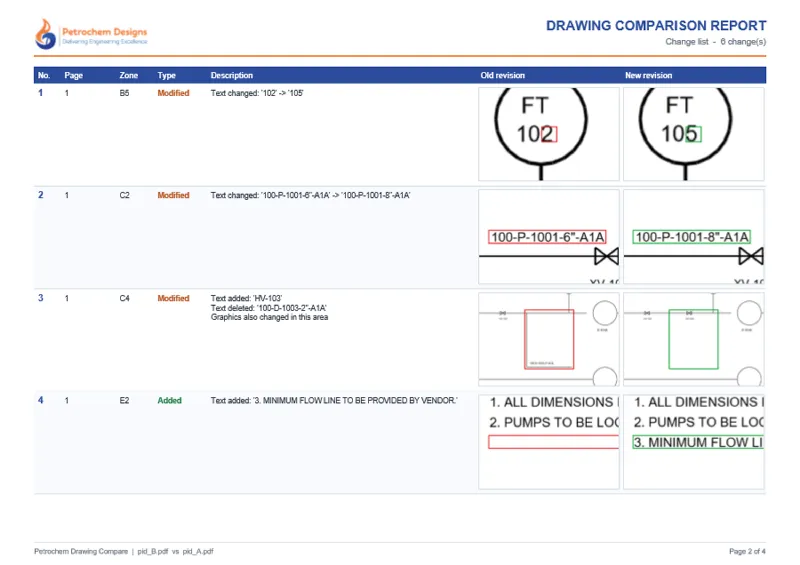The image size is (800, 565).
Task: Open the new revision FT 105 thumbnail
Action: [694, 134]
